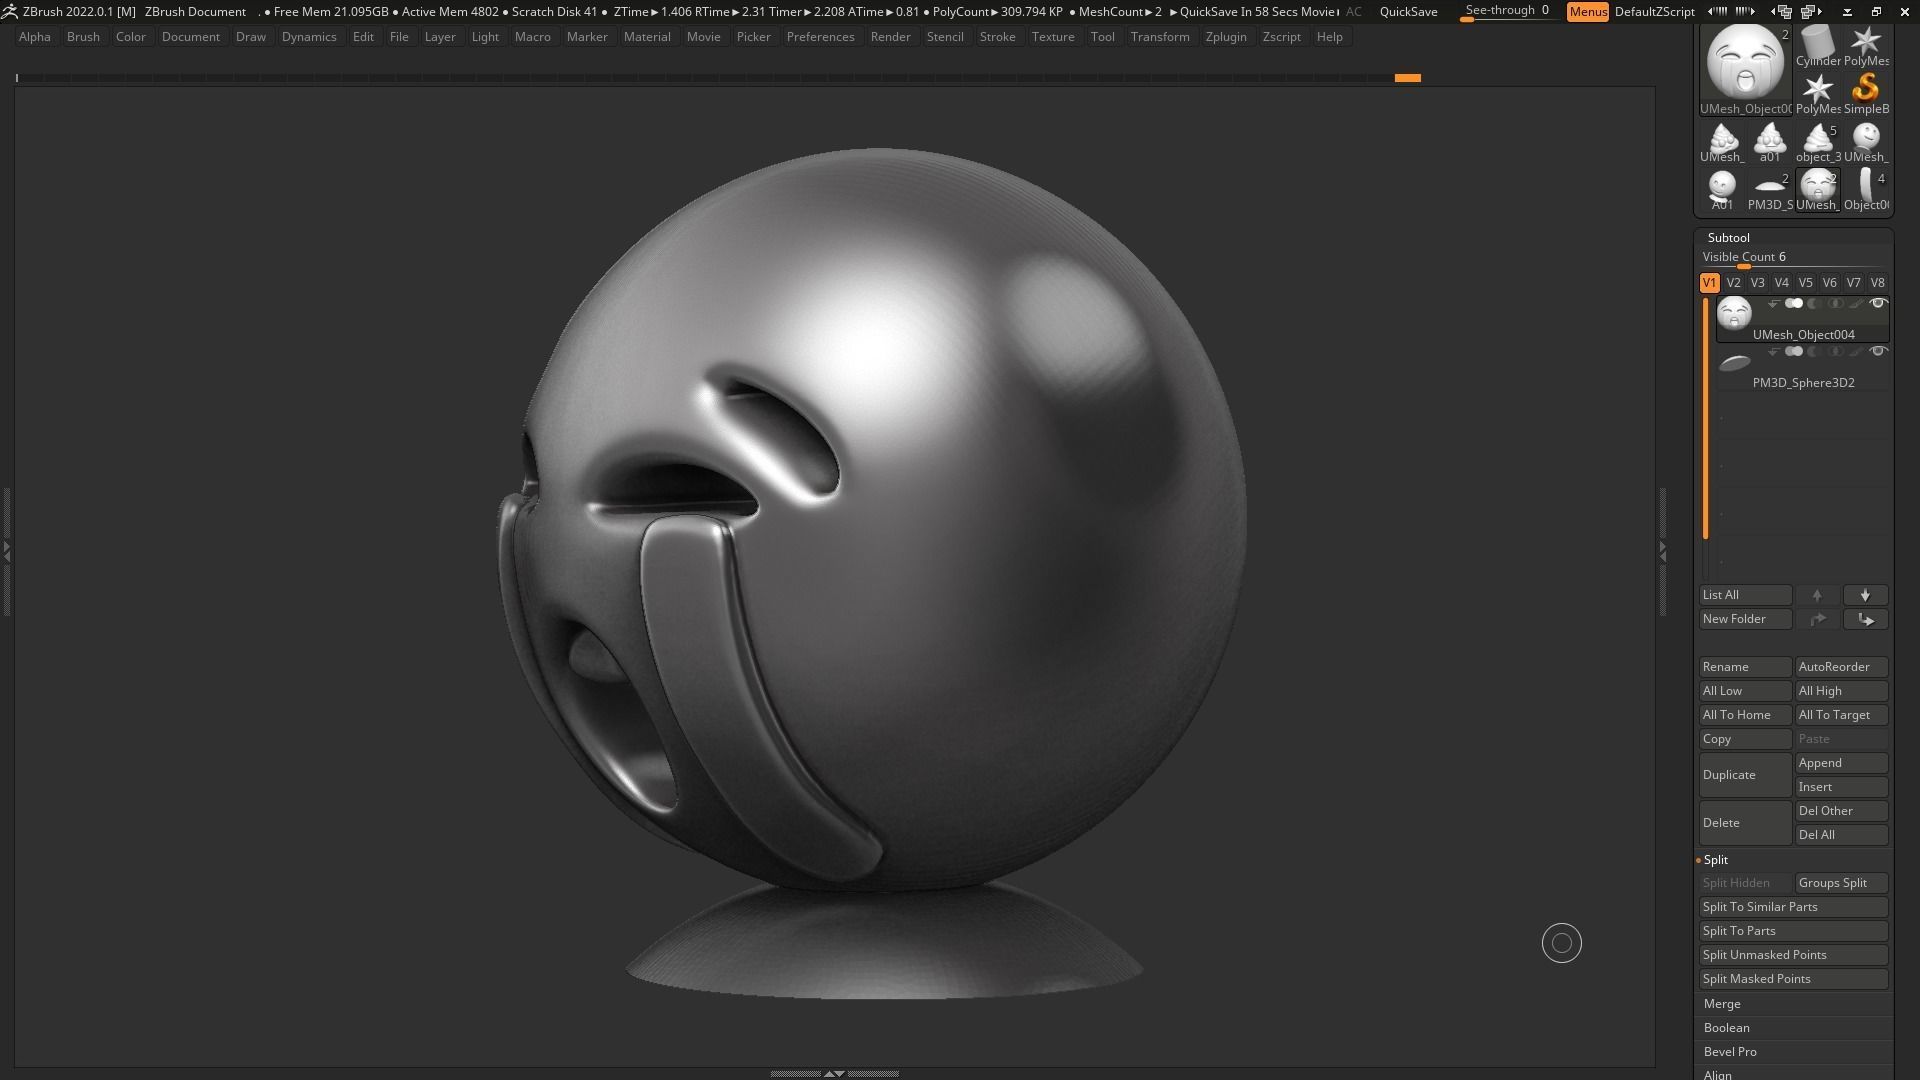Click previous UI colors arrow icon

point(1718,12)
